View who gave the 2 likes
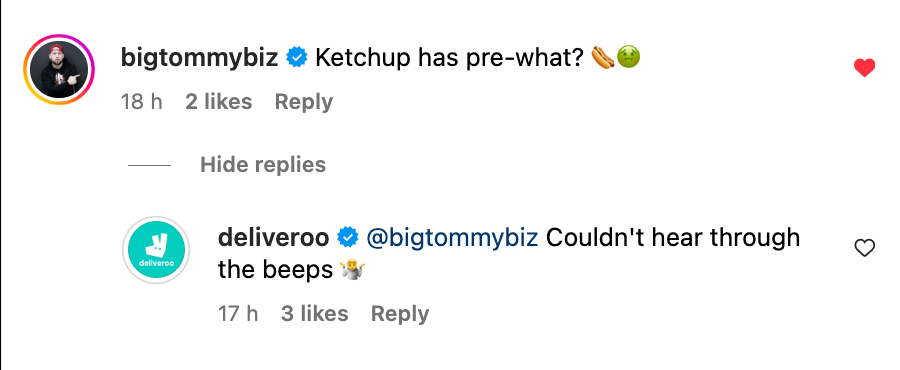The image size is (900, 370). tap(219, 102)
